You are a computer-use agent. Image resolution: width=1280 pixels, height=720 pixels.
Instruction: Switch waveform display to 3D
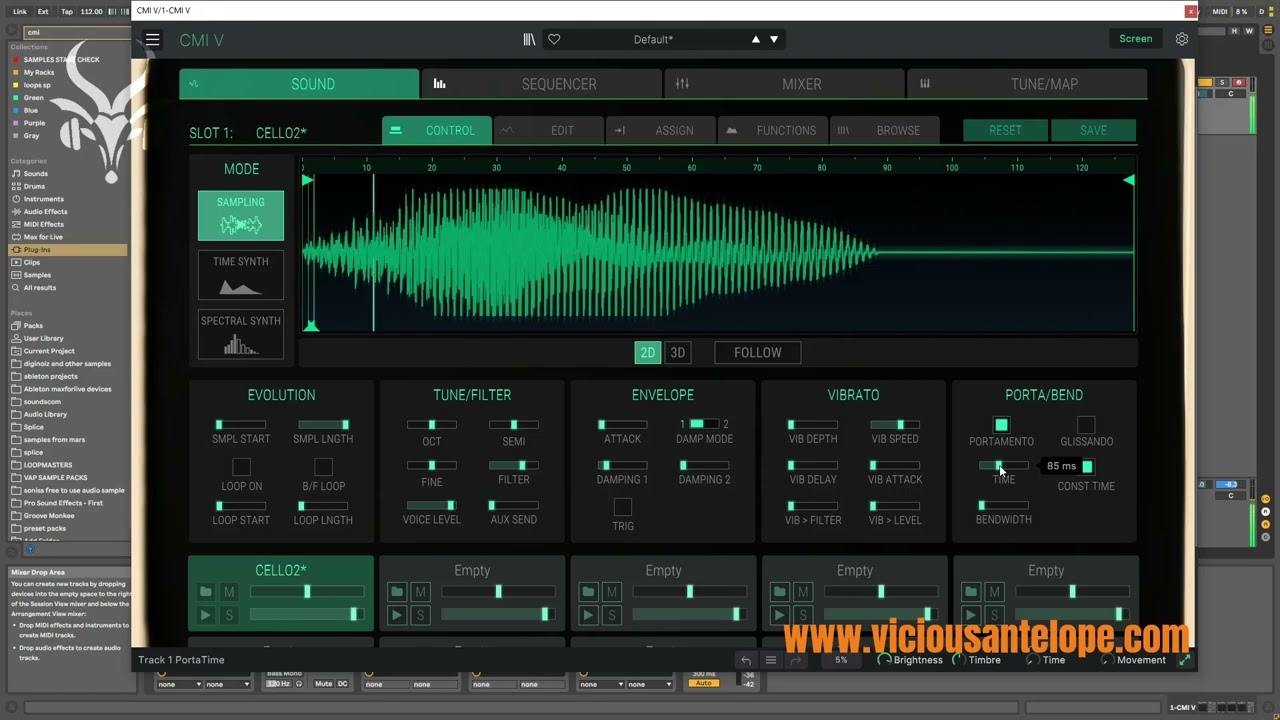pyautogui.click(x=677, y=353)
